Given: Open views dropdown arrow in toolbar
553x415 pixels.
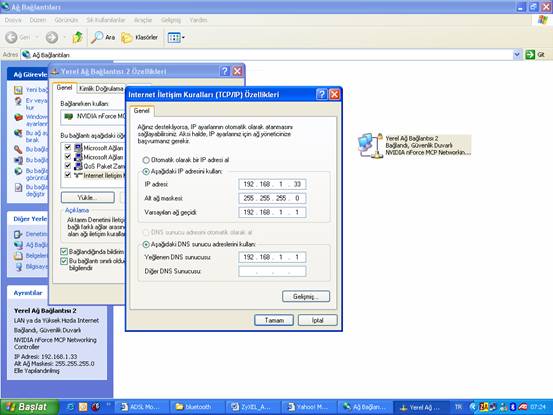Looking at the screenshot, I should click(183, 37).
